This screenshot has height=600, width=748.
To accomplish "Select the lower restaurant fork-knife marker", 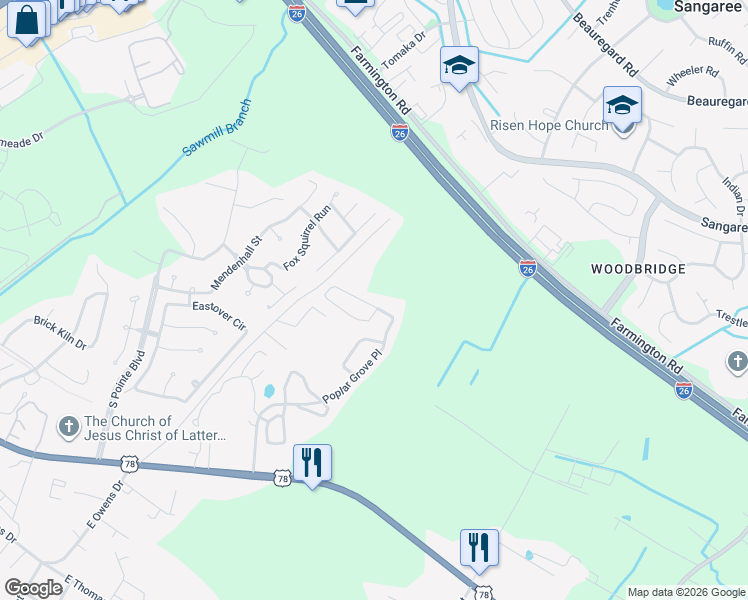I will pos(479,549).
